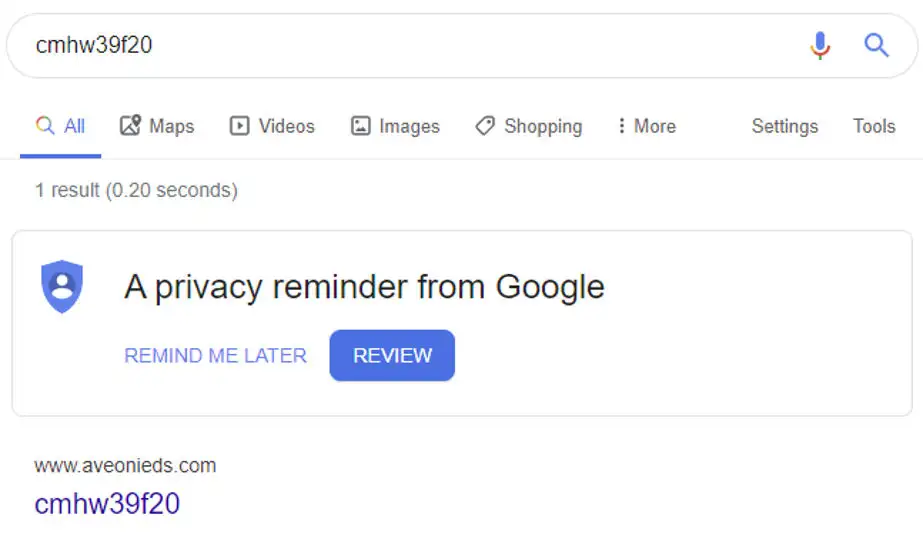This screenshot has width=923, height=538.
Task: Open the Settings menu
Action: click(785, 126)
